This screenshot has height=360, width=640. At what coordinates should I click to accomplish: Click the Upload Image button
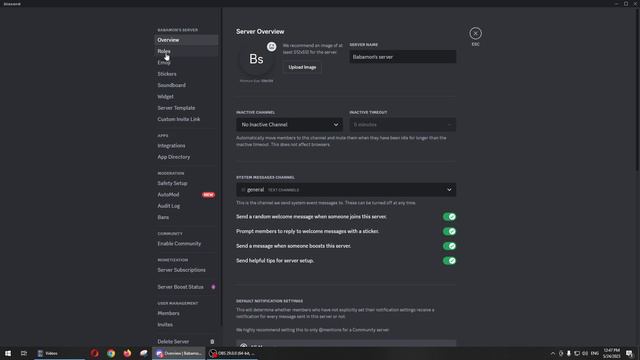tap(302, 67)
